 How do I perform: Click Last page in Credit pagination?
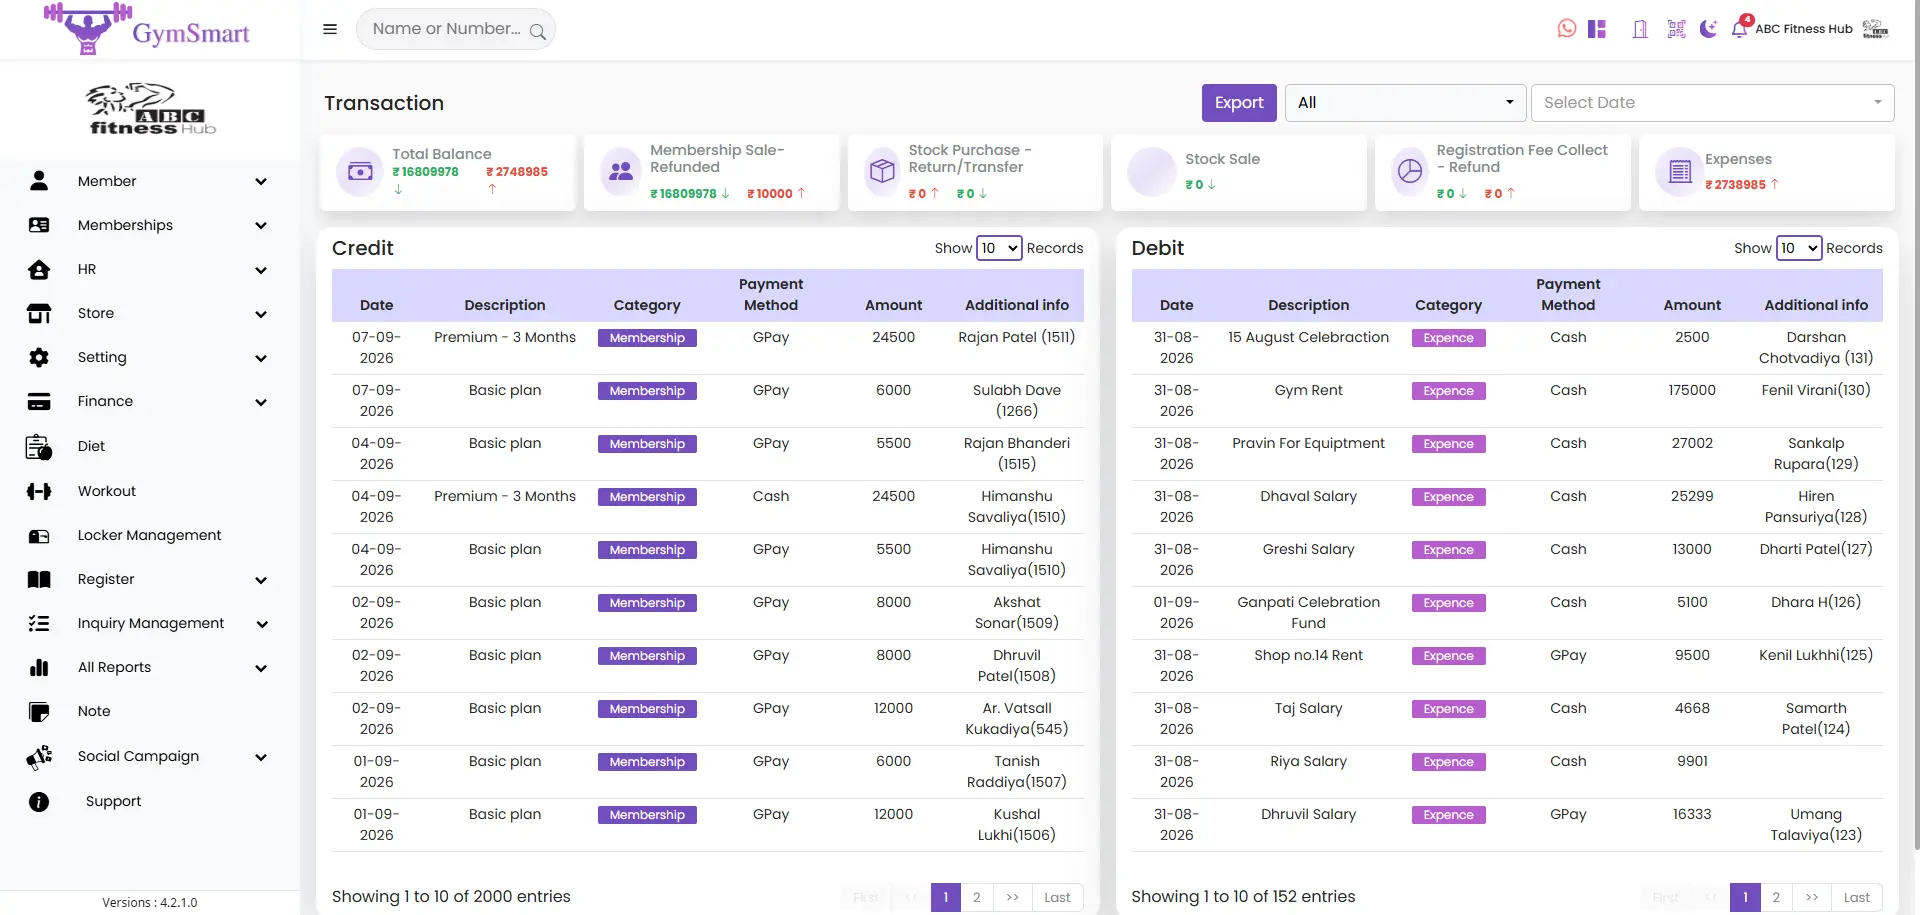pyautogui.click(x=1057, y=897)
